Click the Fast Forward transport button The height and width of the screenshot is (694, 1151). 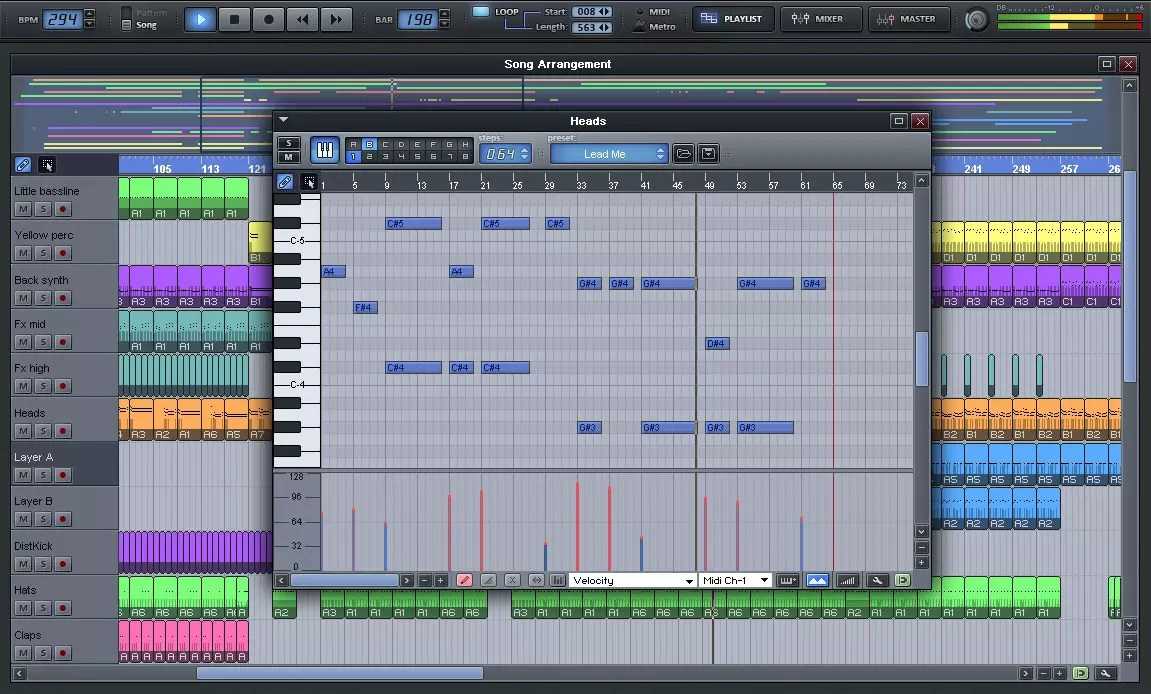pyautogui.click(x=336, y=19)
